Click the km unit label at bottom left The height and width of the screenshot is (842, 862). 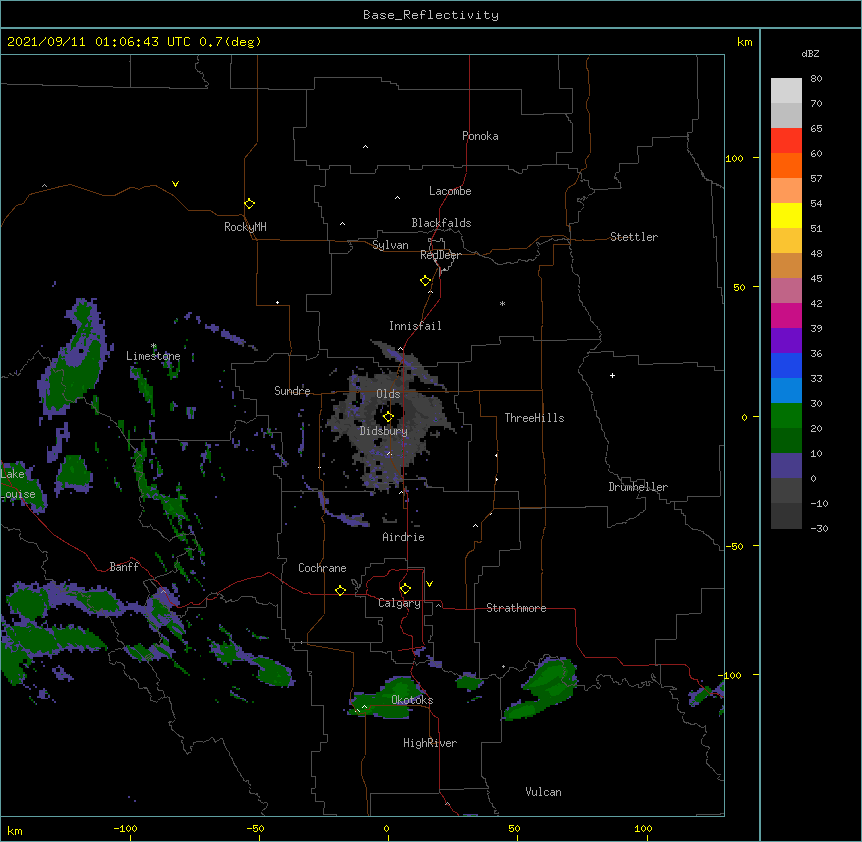click(x=15, y=830)
